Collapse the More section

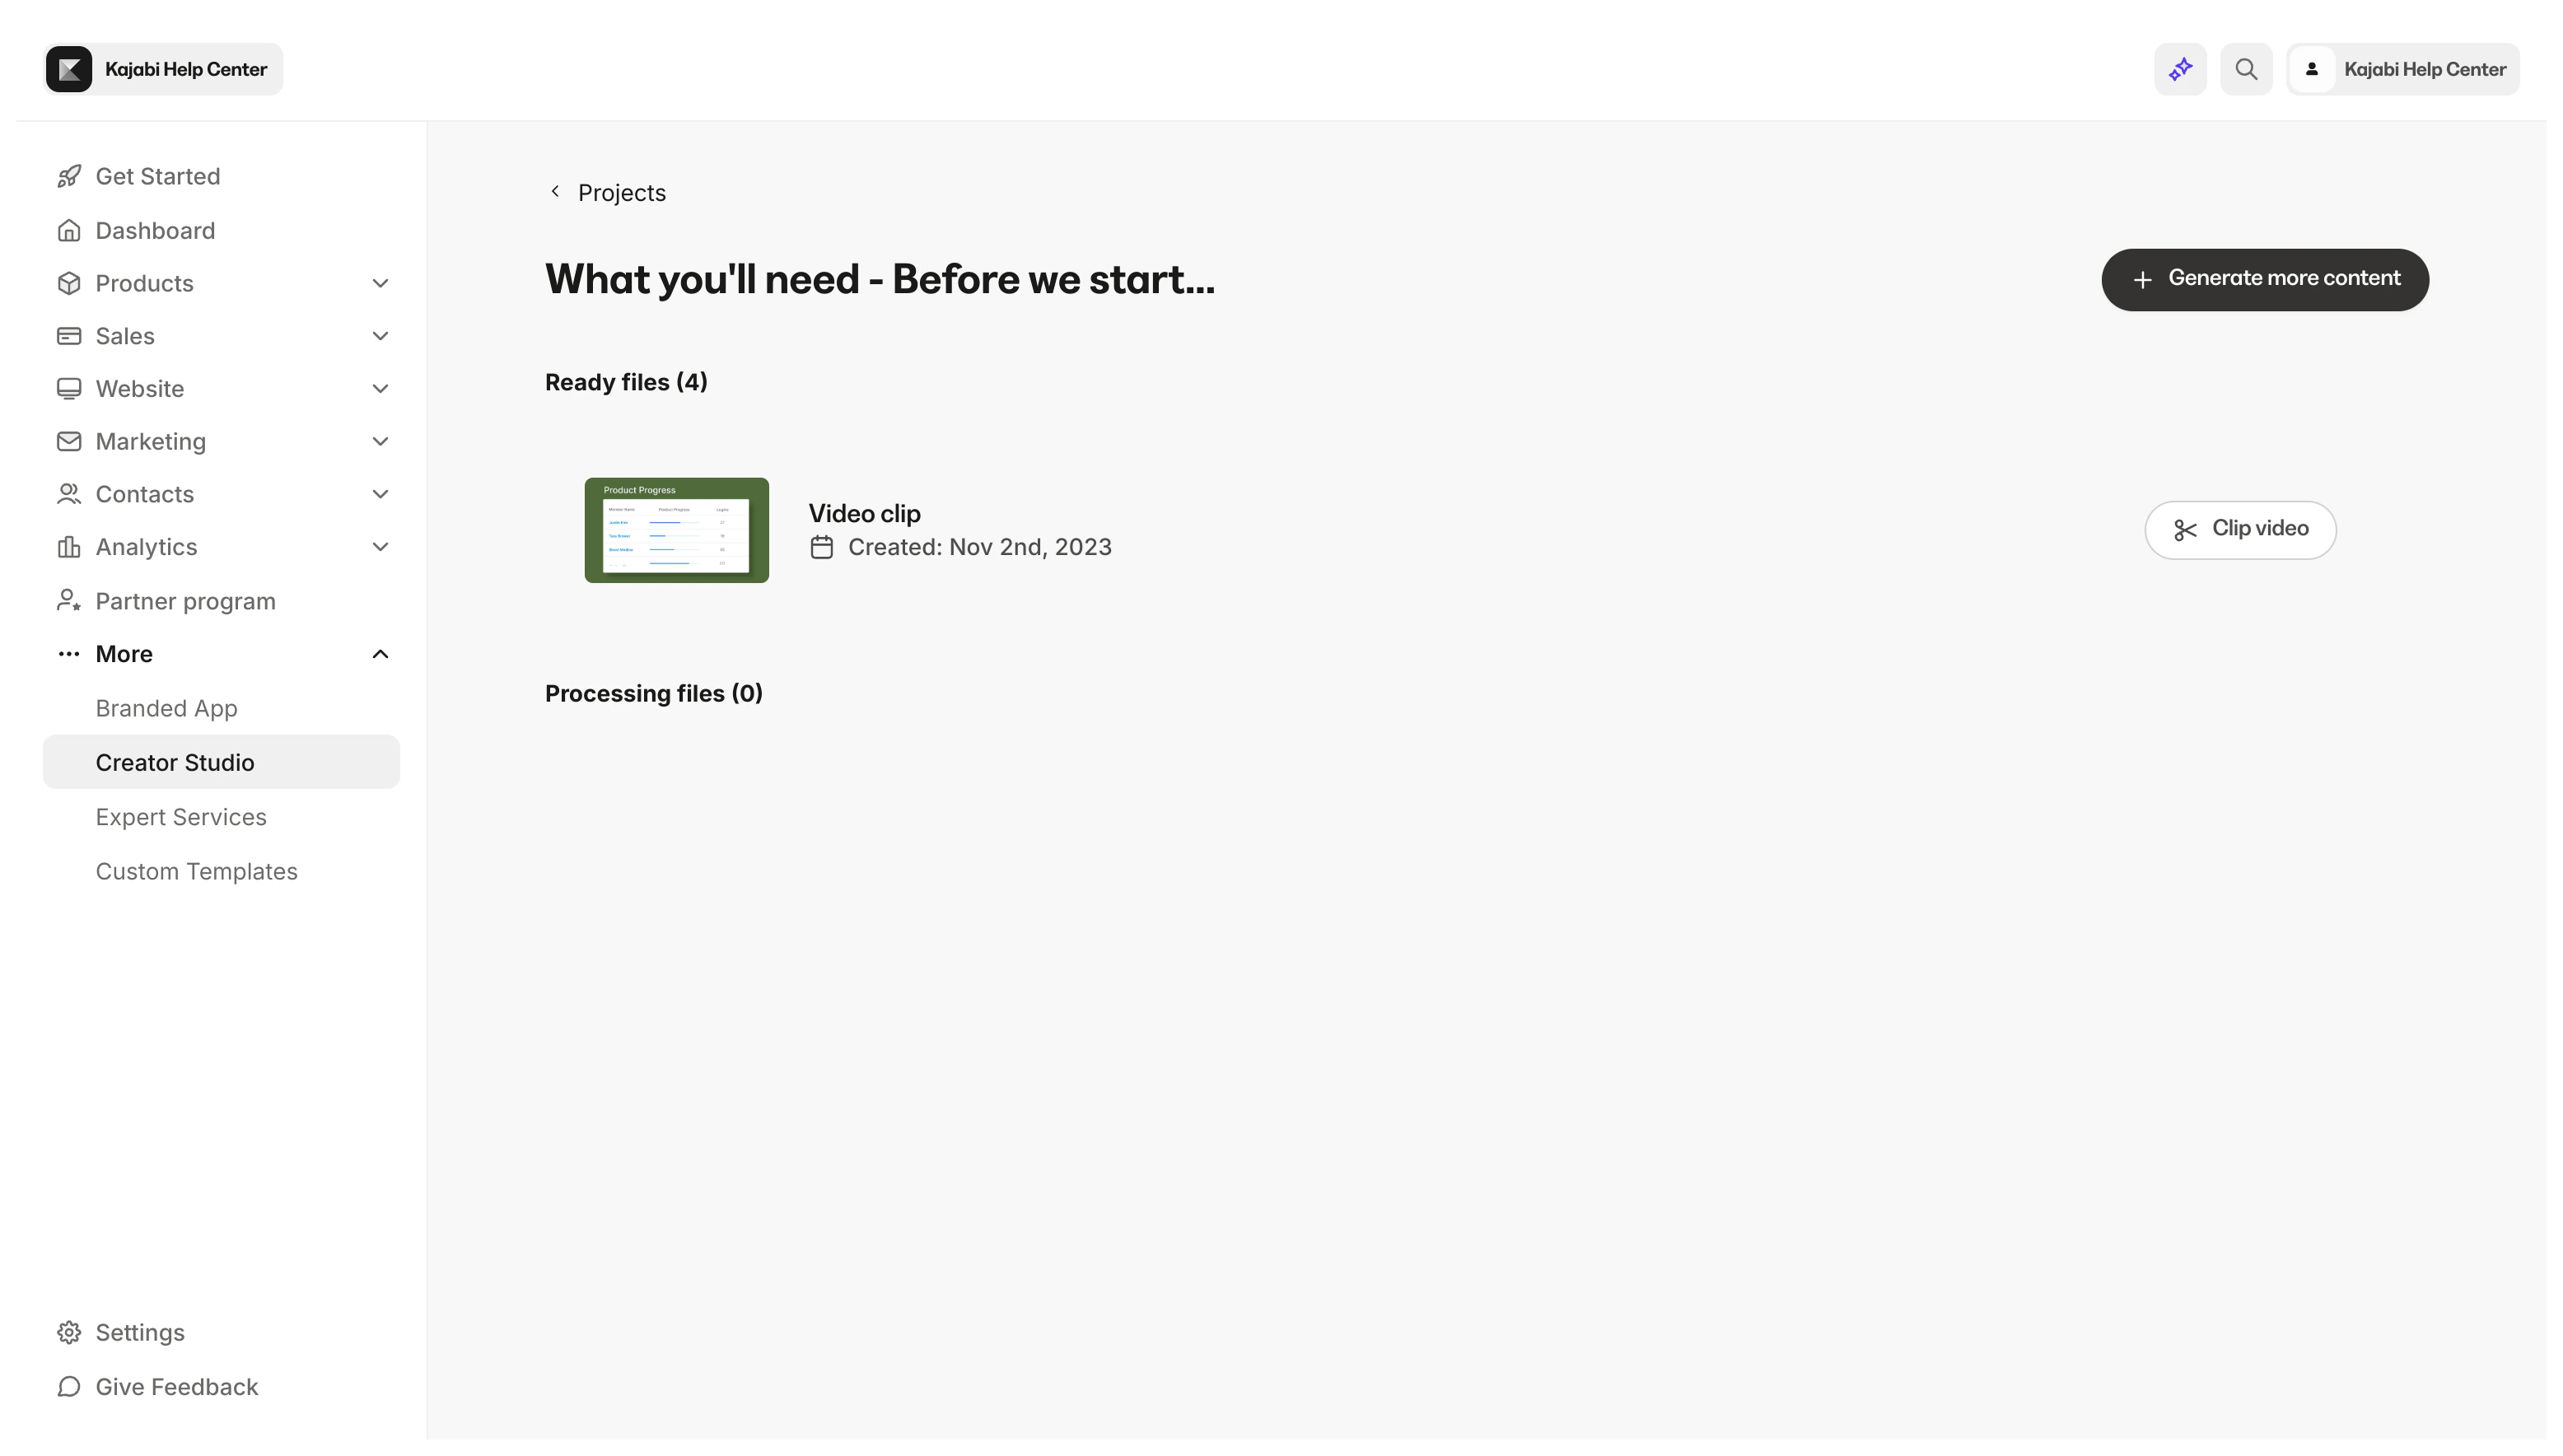pos(380,653)
